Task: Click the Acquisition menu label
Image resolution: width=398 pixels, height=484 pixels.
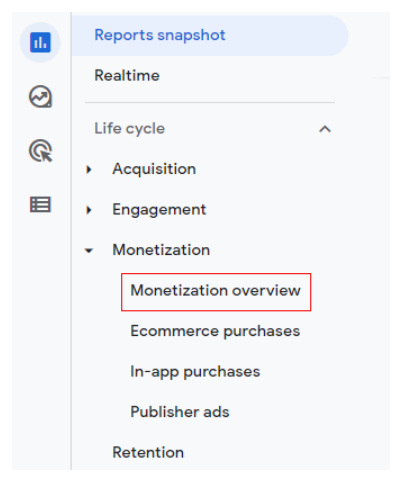Action: 154,169
